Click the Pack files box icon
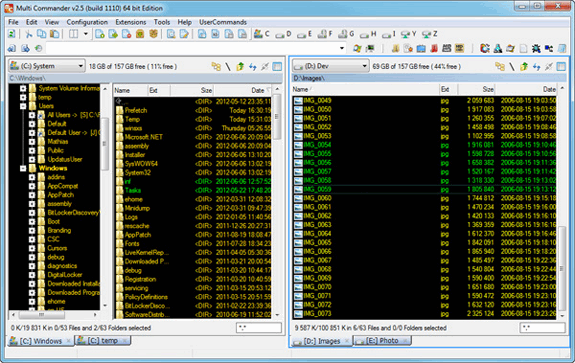This screenshot has width=575, height=363. (140, 34)
